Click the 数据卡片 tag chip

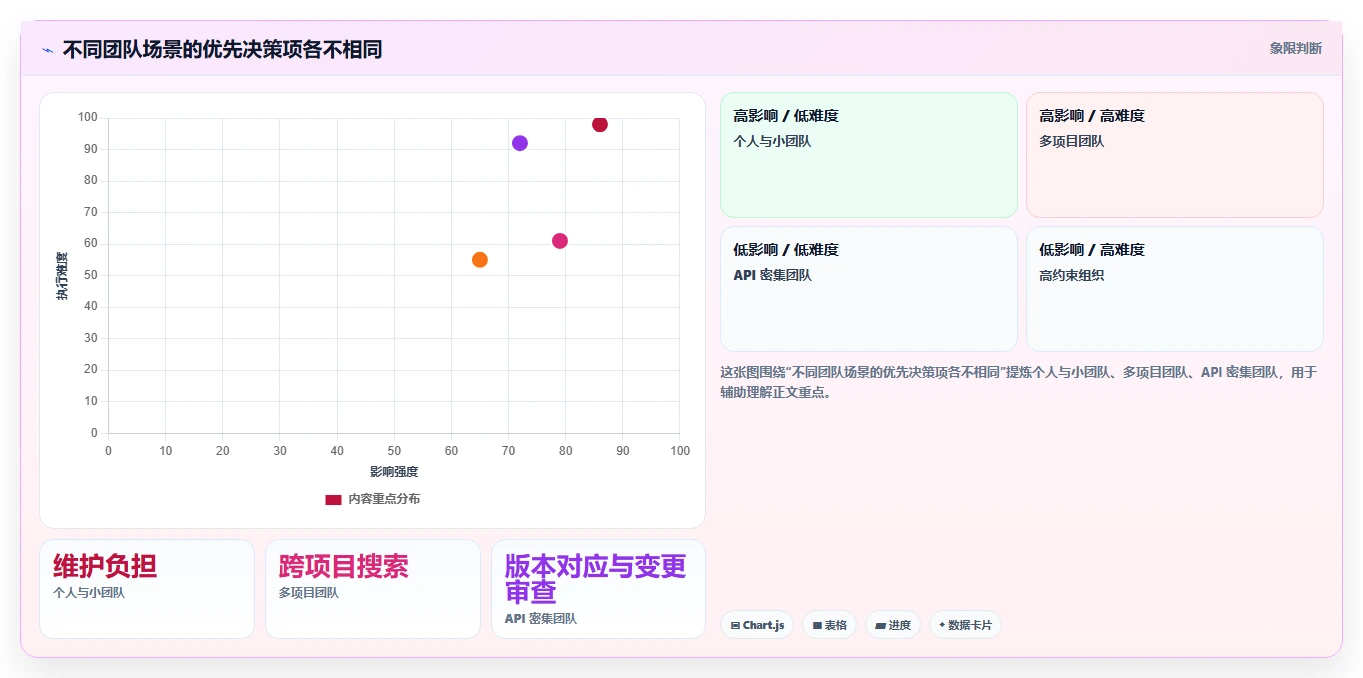click(965, 625)
